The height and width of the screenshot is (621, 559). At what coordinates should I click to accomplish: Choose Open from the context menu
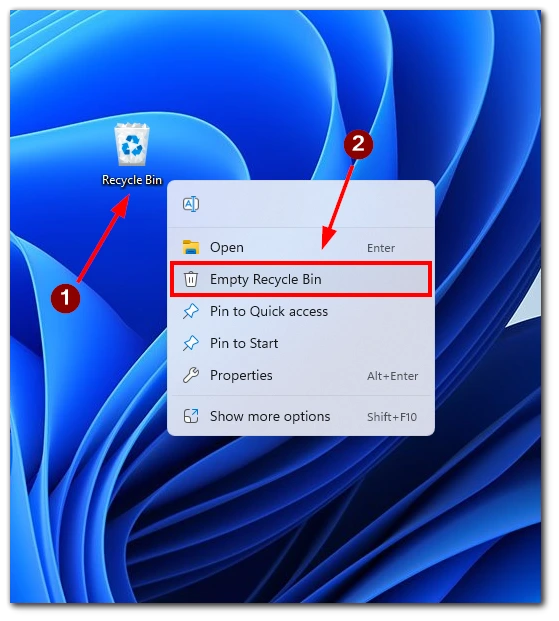click(301, 248)
